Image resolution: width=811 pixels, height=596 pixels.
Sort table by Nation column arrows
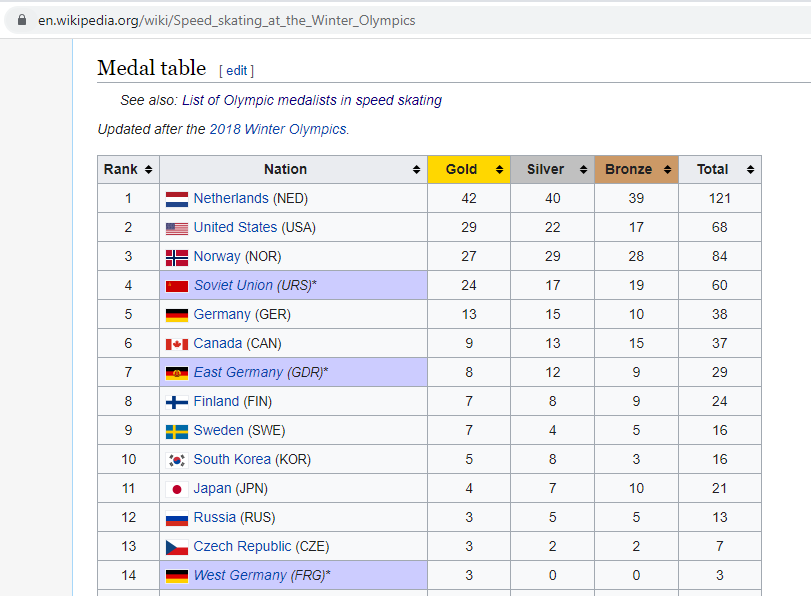point(416,170)
